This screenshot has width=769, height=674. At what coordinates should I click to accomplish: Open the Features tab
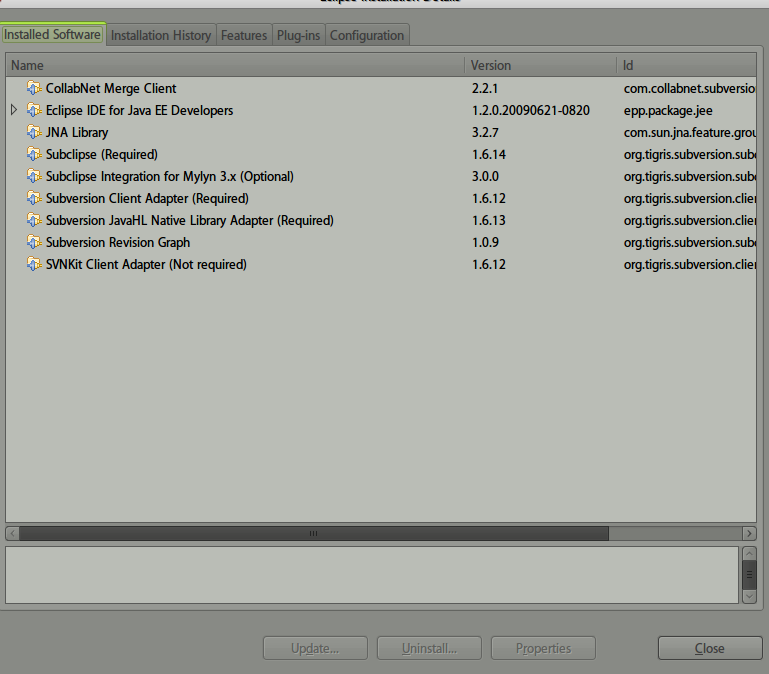tap(244, 35)
